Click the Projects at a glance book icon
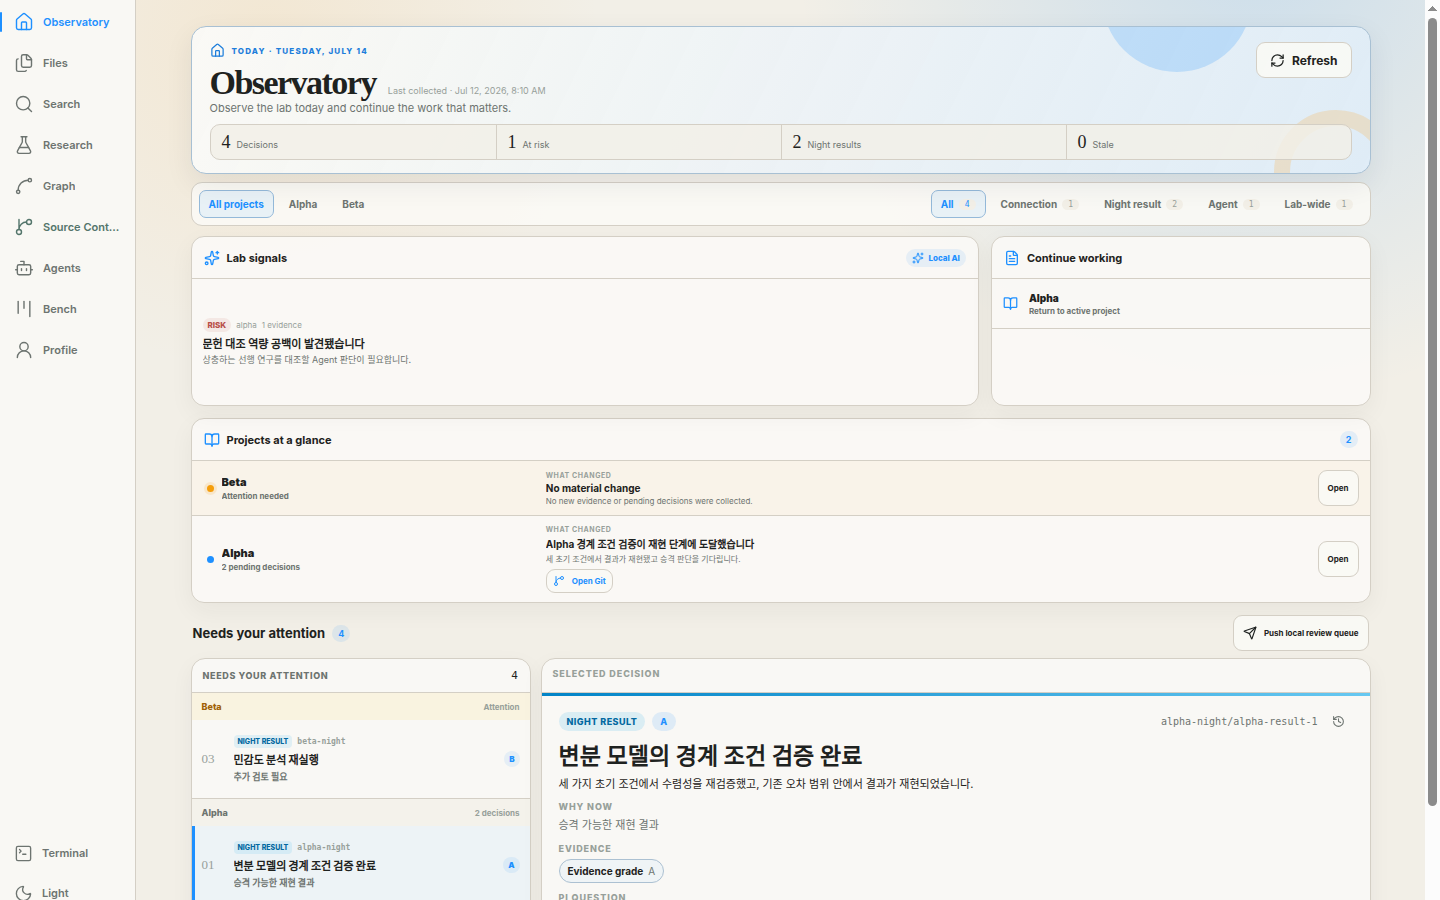This screenshot has width=1440, height=900. pyautogui.click(x=212, y=440)
